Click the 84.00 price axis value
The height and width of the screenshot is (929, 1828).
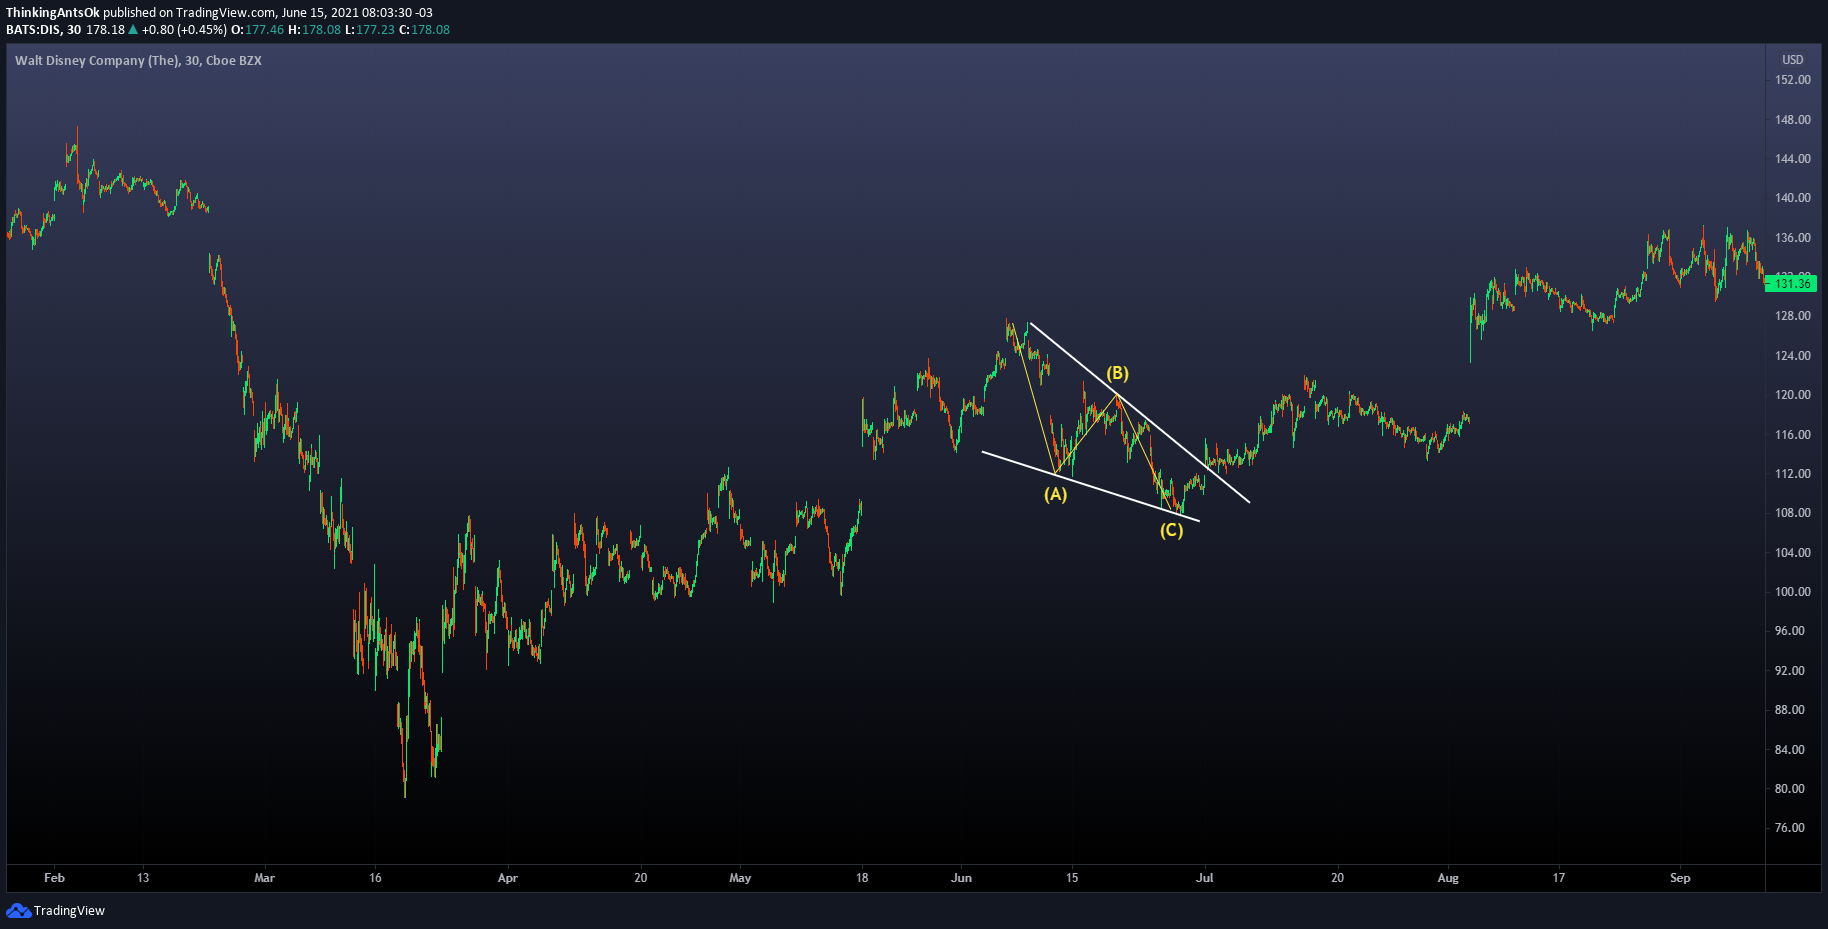1790,750
